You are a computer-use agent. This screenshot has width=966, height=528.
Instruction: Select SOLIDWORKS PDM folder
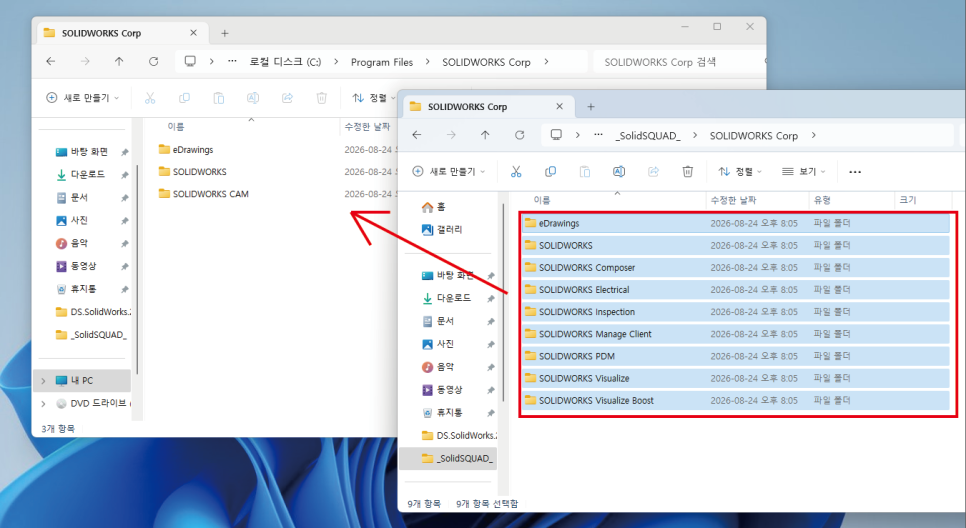point(736,356)
